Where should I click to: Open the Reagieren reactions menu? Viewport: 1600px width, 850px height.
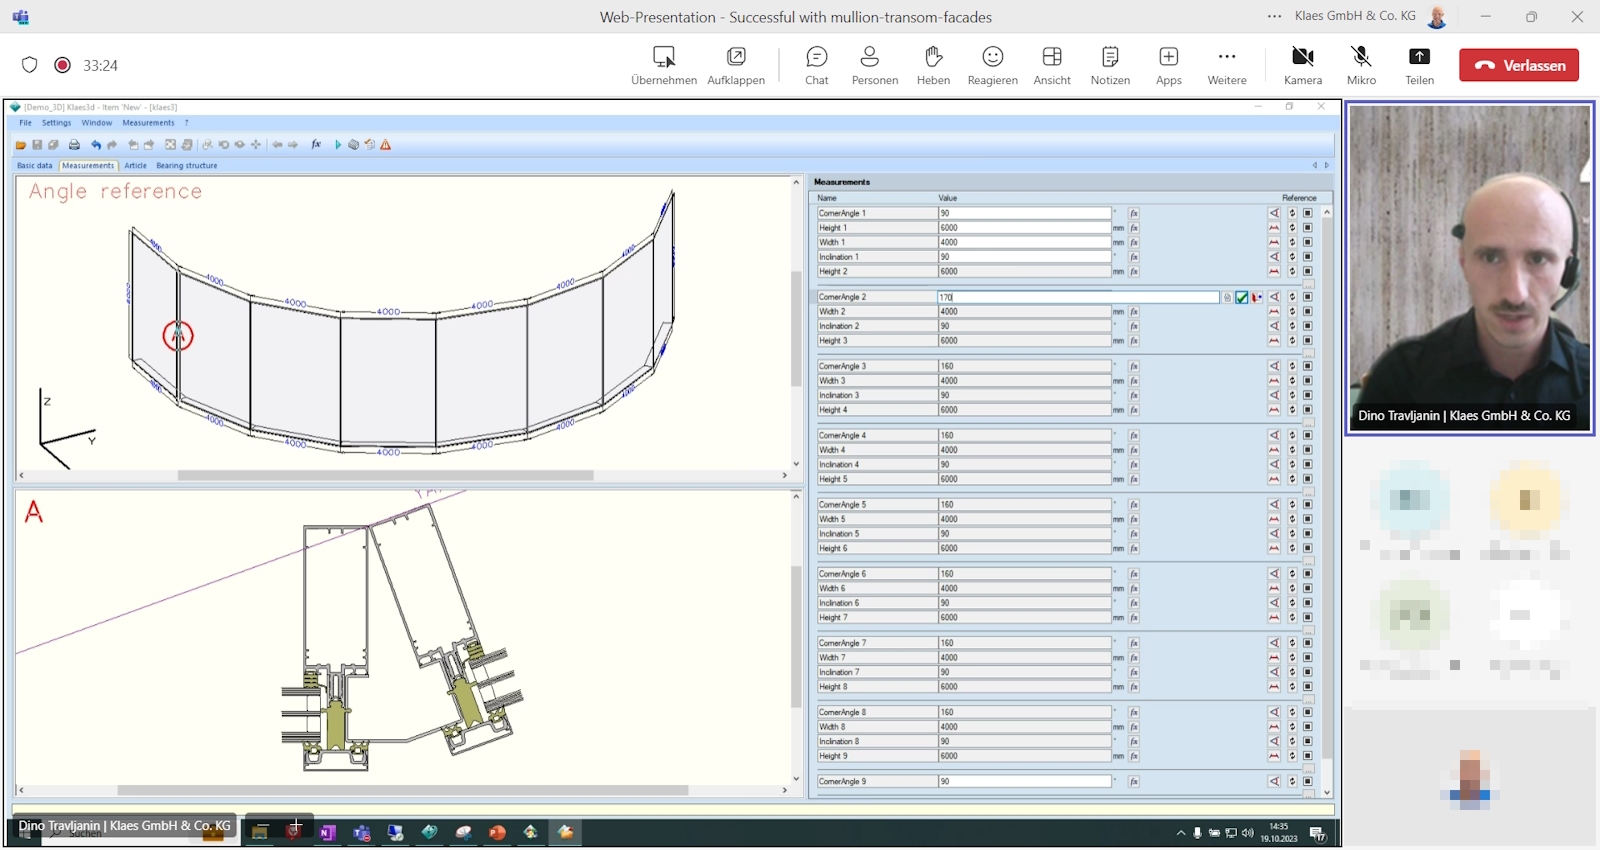(x=992, y=66)
